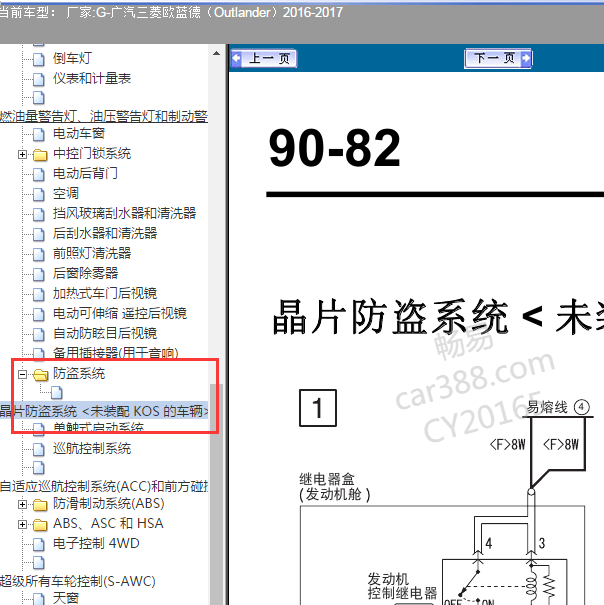
Task: Click the 中控门锁系统 folder icon
Action: click(40, 155)
